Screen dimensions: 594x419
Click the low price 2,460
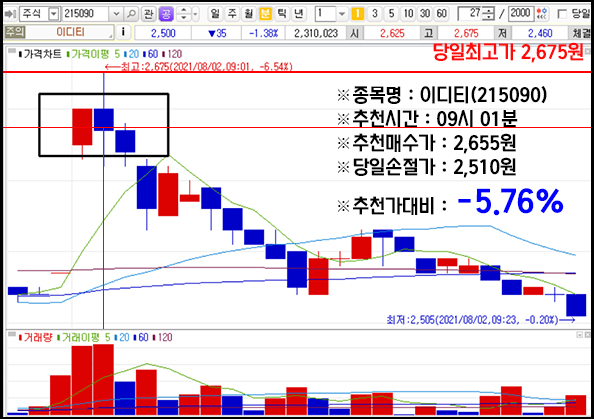coord(540,33)
